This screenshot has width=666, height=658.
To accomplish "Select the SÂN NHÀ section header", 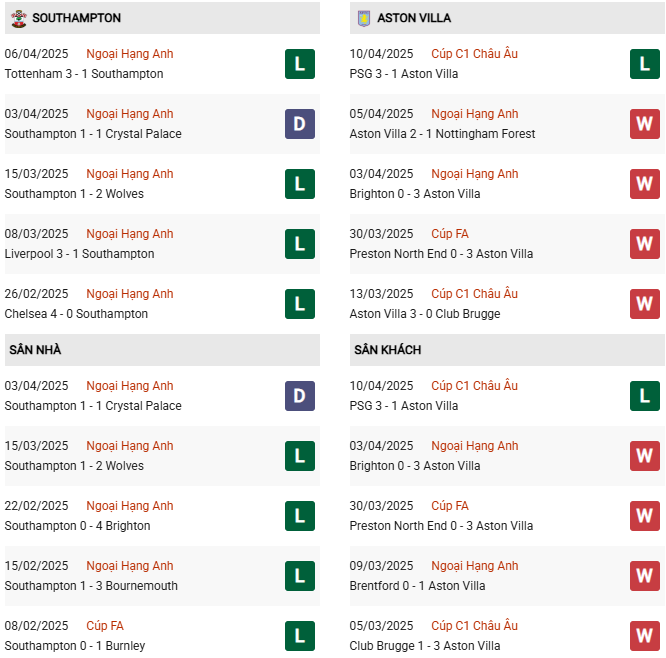I will pos(35,350).
